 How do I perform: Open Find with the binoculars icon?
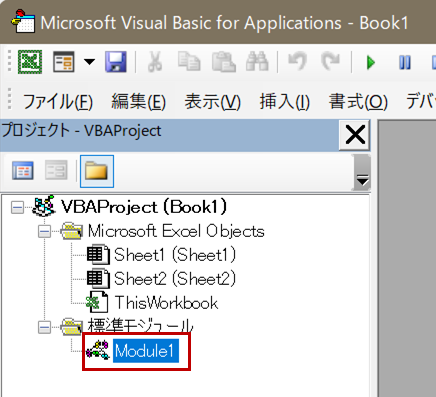pos(257,62)
